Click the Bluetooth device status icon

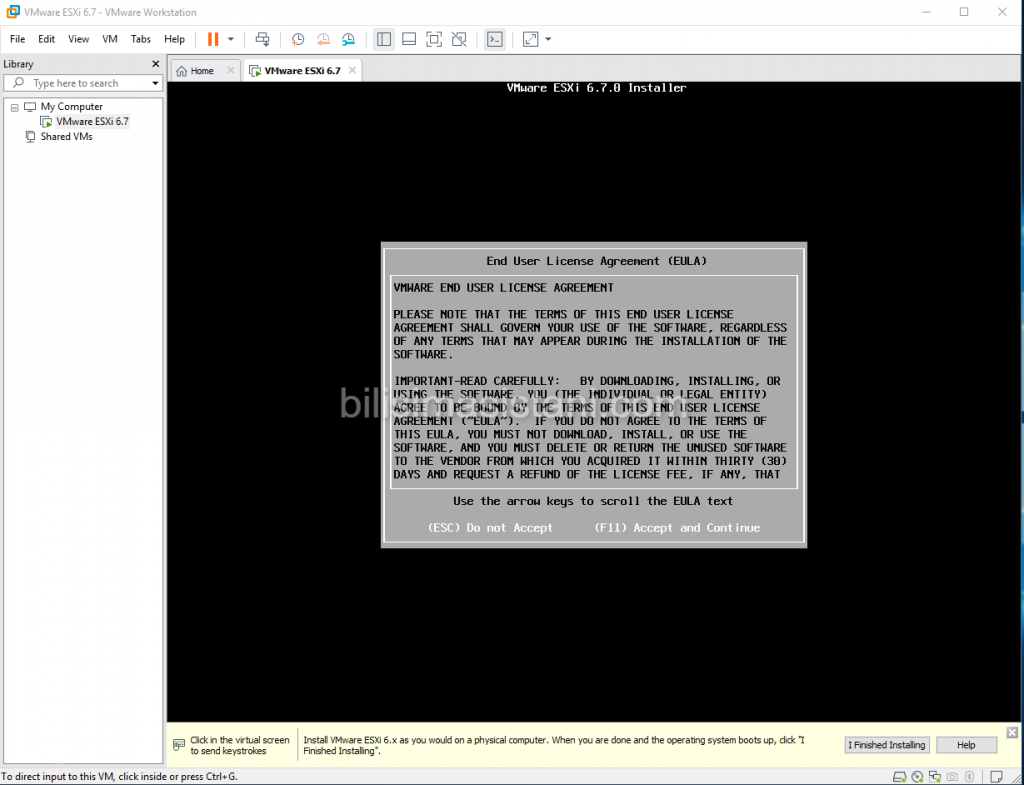pos(970,777)
